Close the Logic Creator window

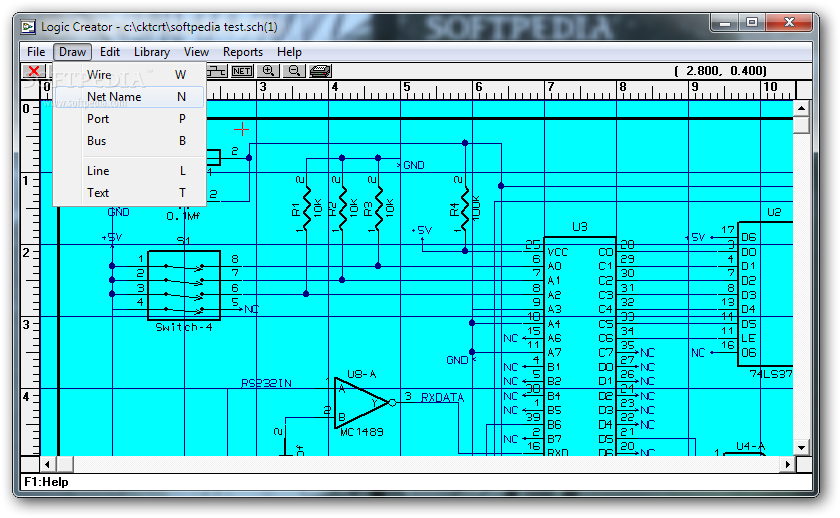789,23
